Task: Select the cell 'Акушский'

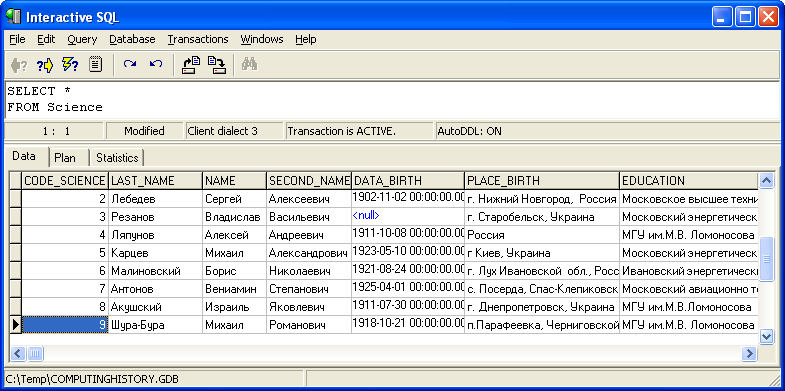Action: click(156, 307)
